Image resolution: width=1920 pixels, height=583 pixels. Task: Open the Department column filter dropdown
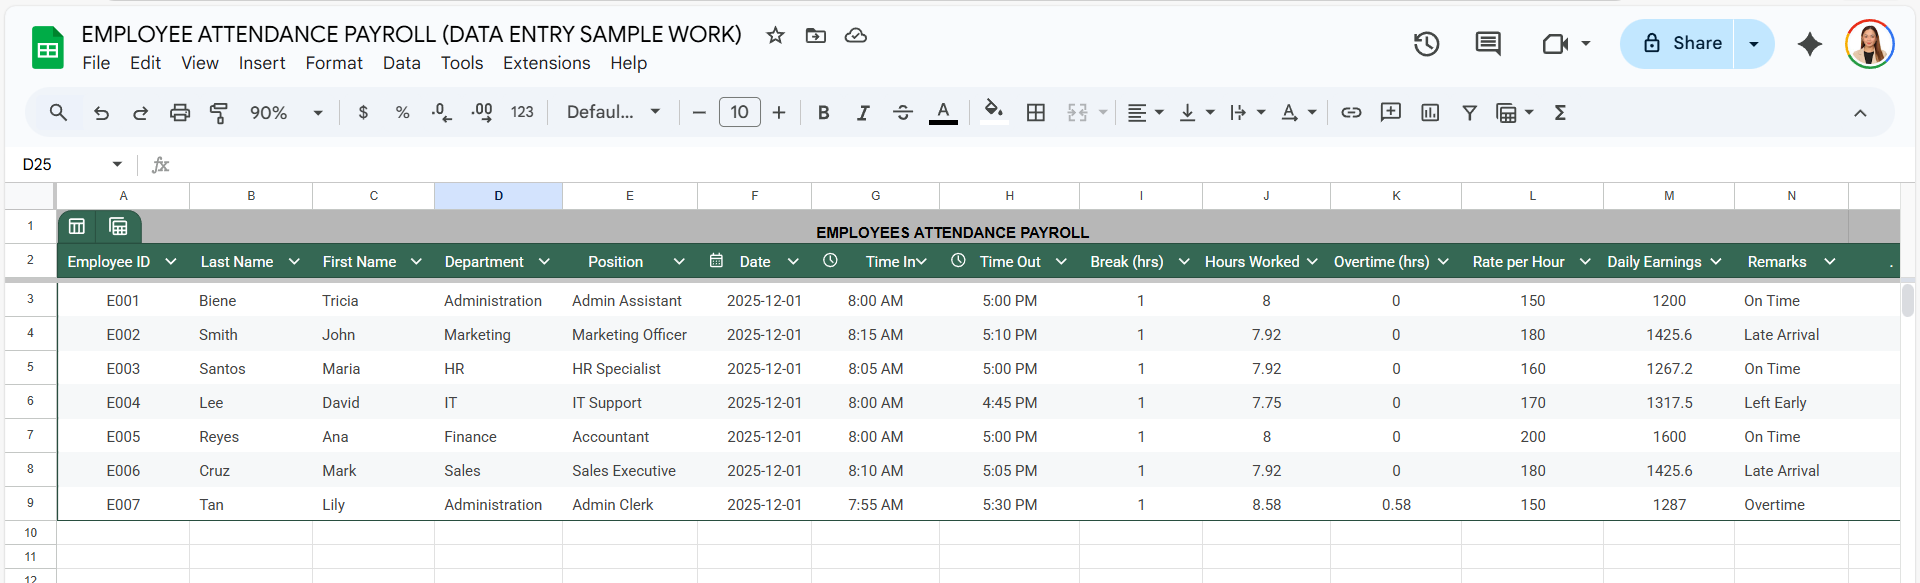coord(544,262)
